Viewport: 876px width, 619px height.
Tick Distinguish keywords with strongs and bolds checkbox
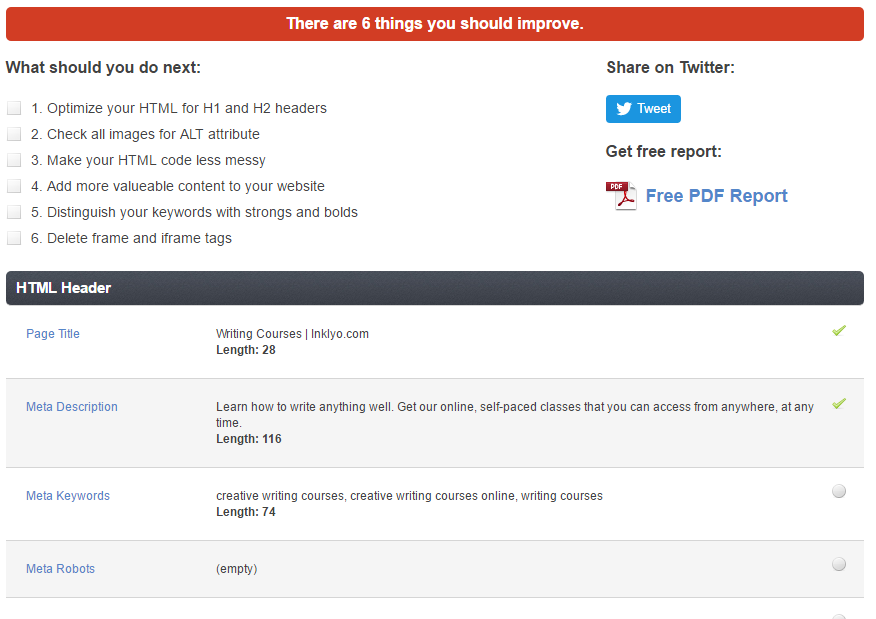pos(14,212)
